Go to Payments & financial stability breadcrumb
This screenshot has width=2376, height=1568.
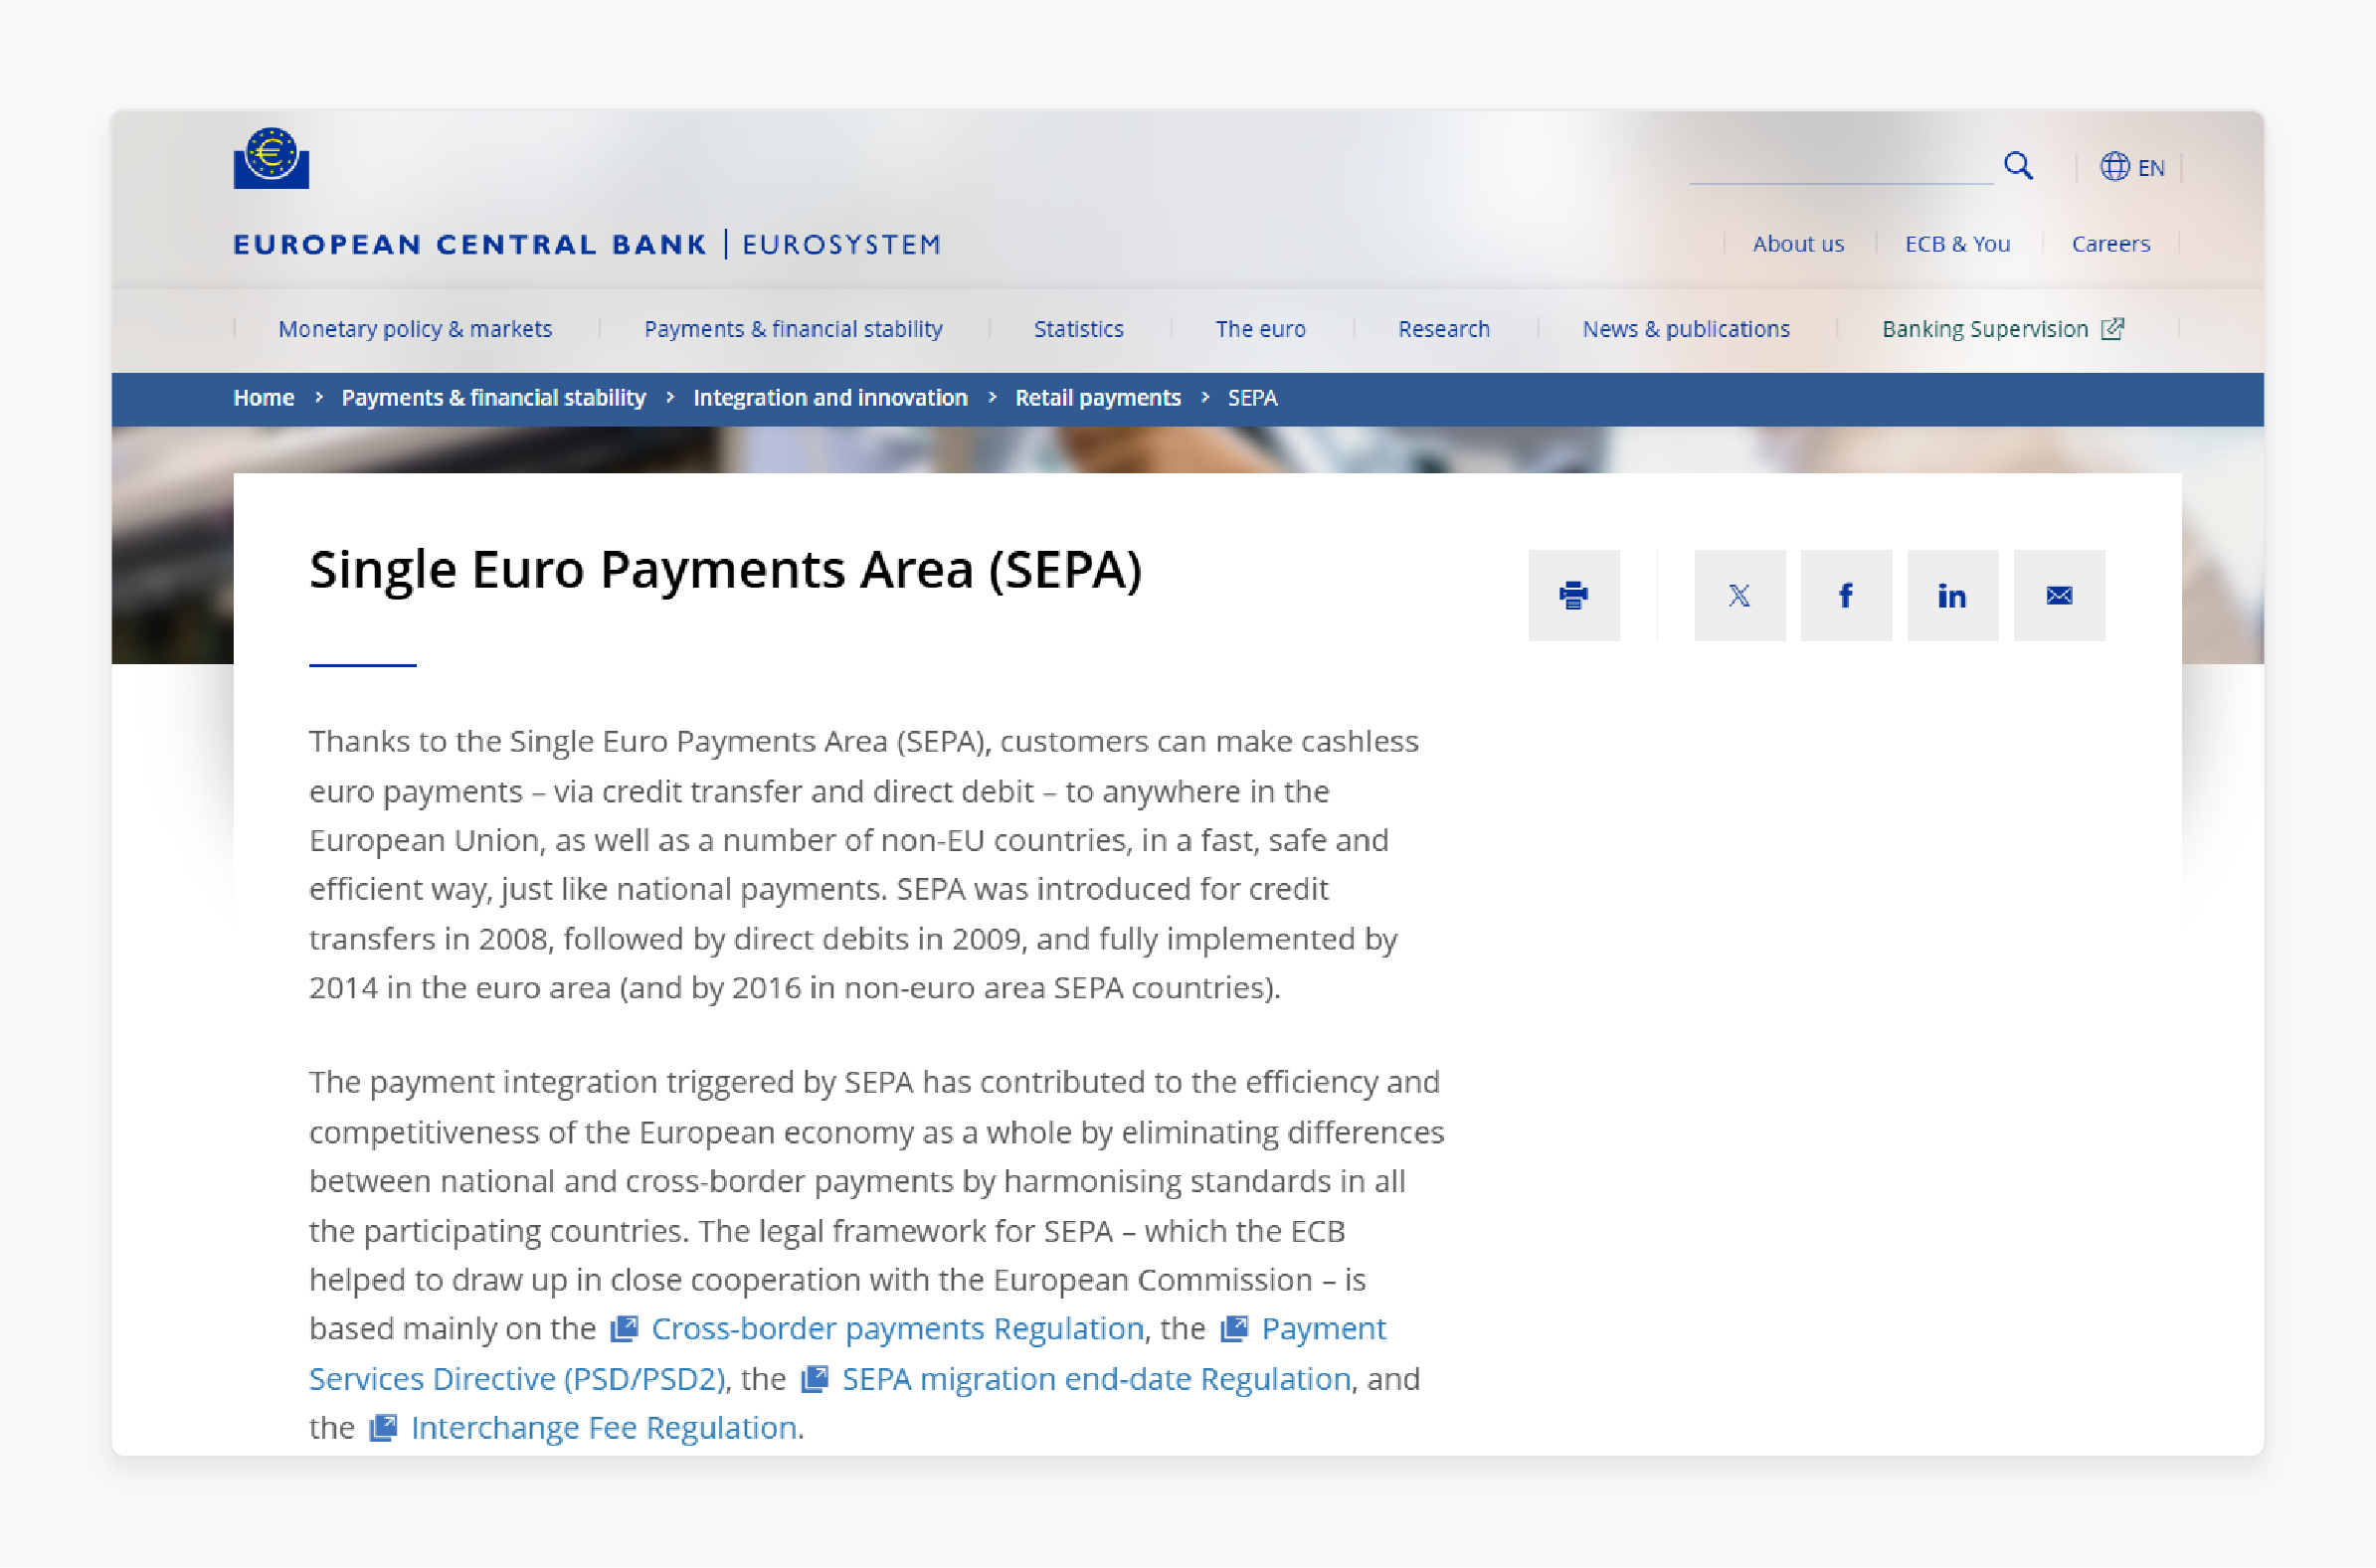(494, 398)
